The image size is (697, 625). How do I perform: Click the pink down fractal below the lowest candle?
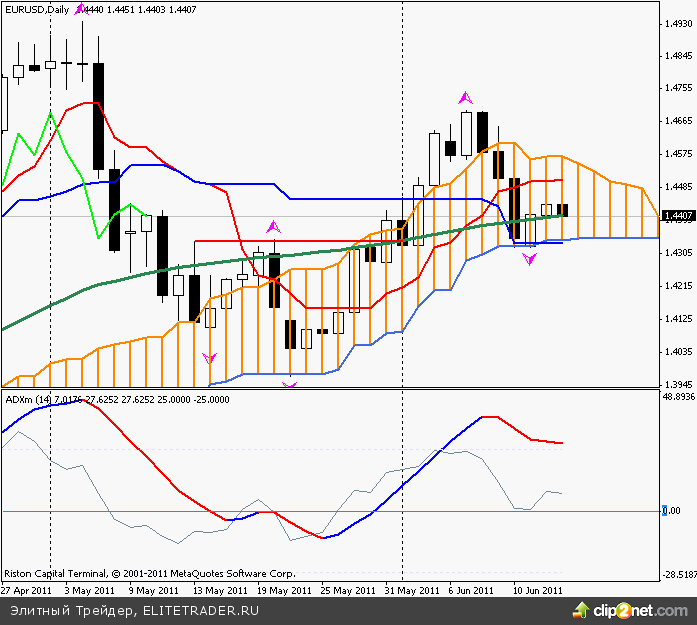pos(290,382)
